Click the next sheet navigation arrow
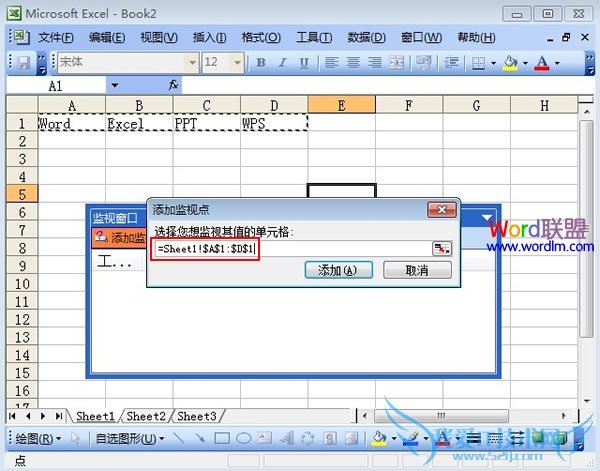Screen dimensions: 600x471 pyautogui.click(x=43, y=416)
